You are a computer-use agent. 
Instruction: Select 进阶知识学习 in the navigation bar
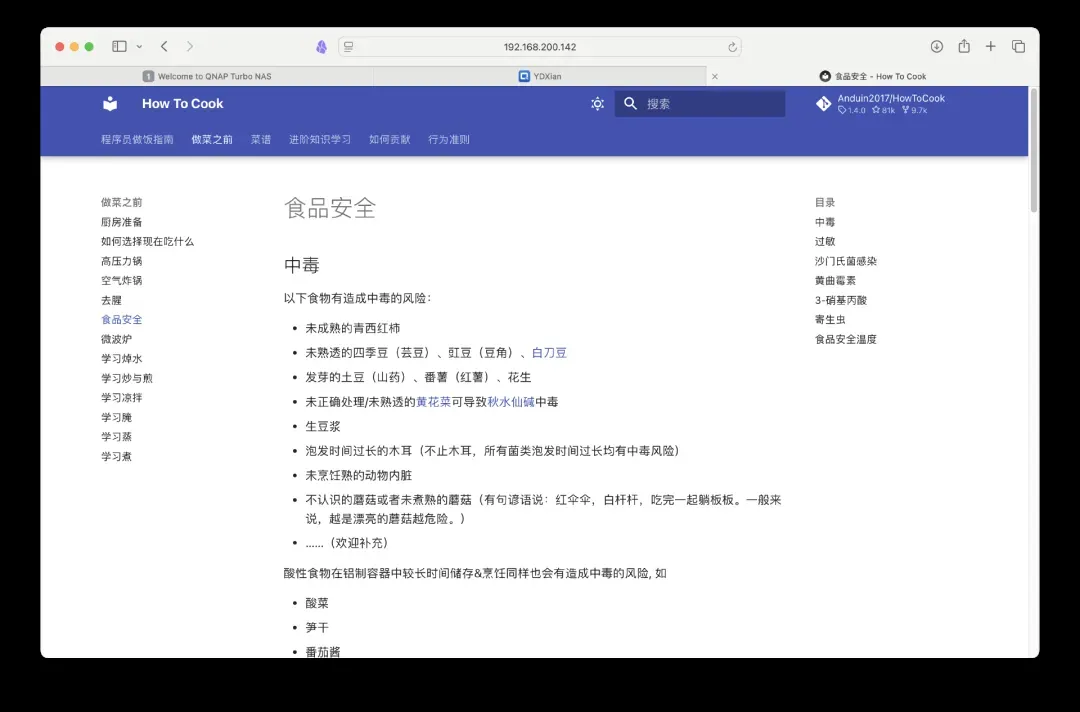click(320, 140)
